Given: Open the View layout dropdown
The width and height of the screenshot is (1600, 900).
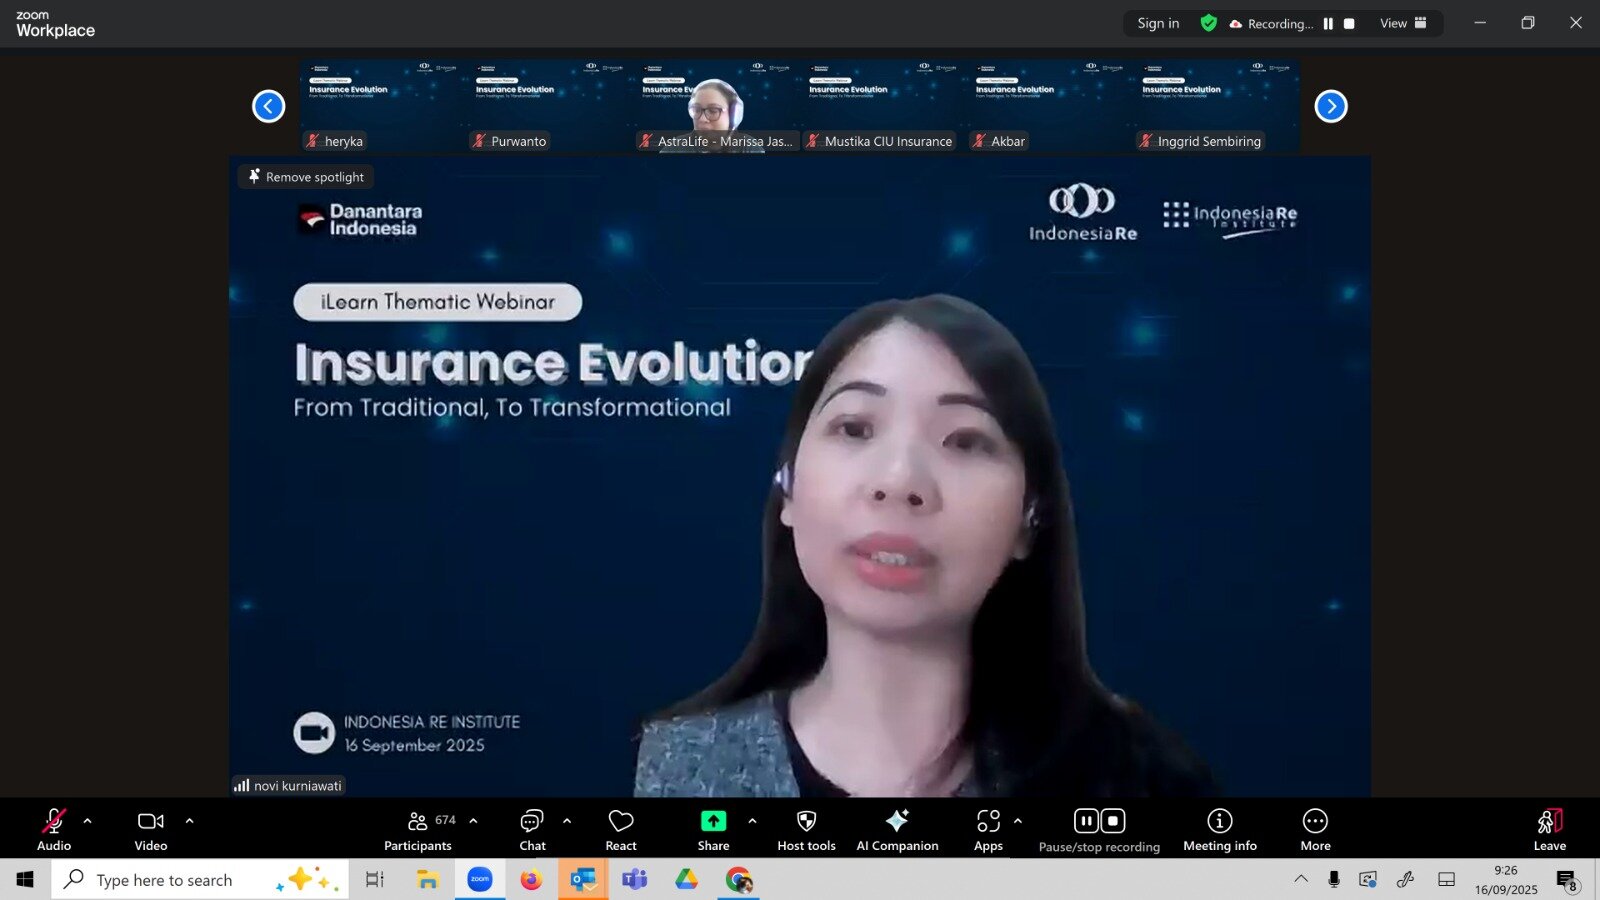Looking at the screenshot, I should point(1403,23).
